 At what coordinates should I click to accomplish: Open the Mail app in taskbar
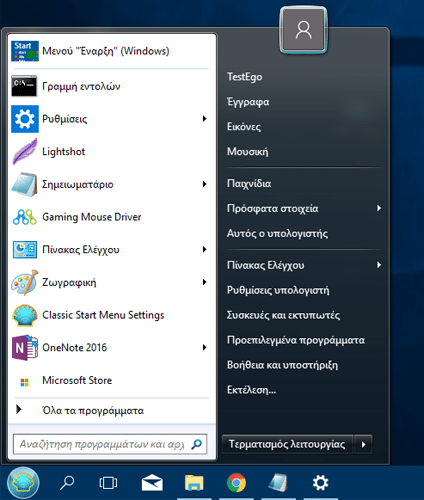click(x=152, y=483)
